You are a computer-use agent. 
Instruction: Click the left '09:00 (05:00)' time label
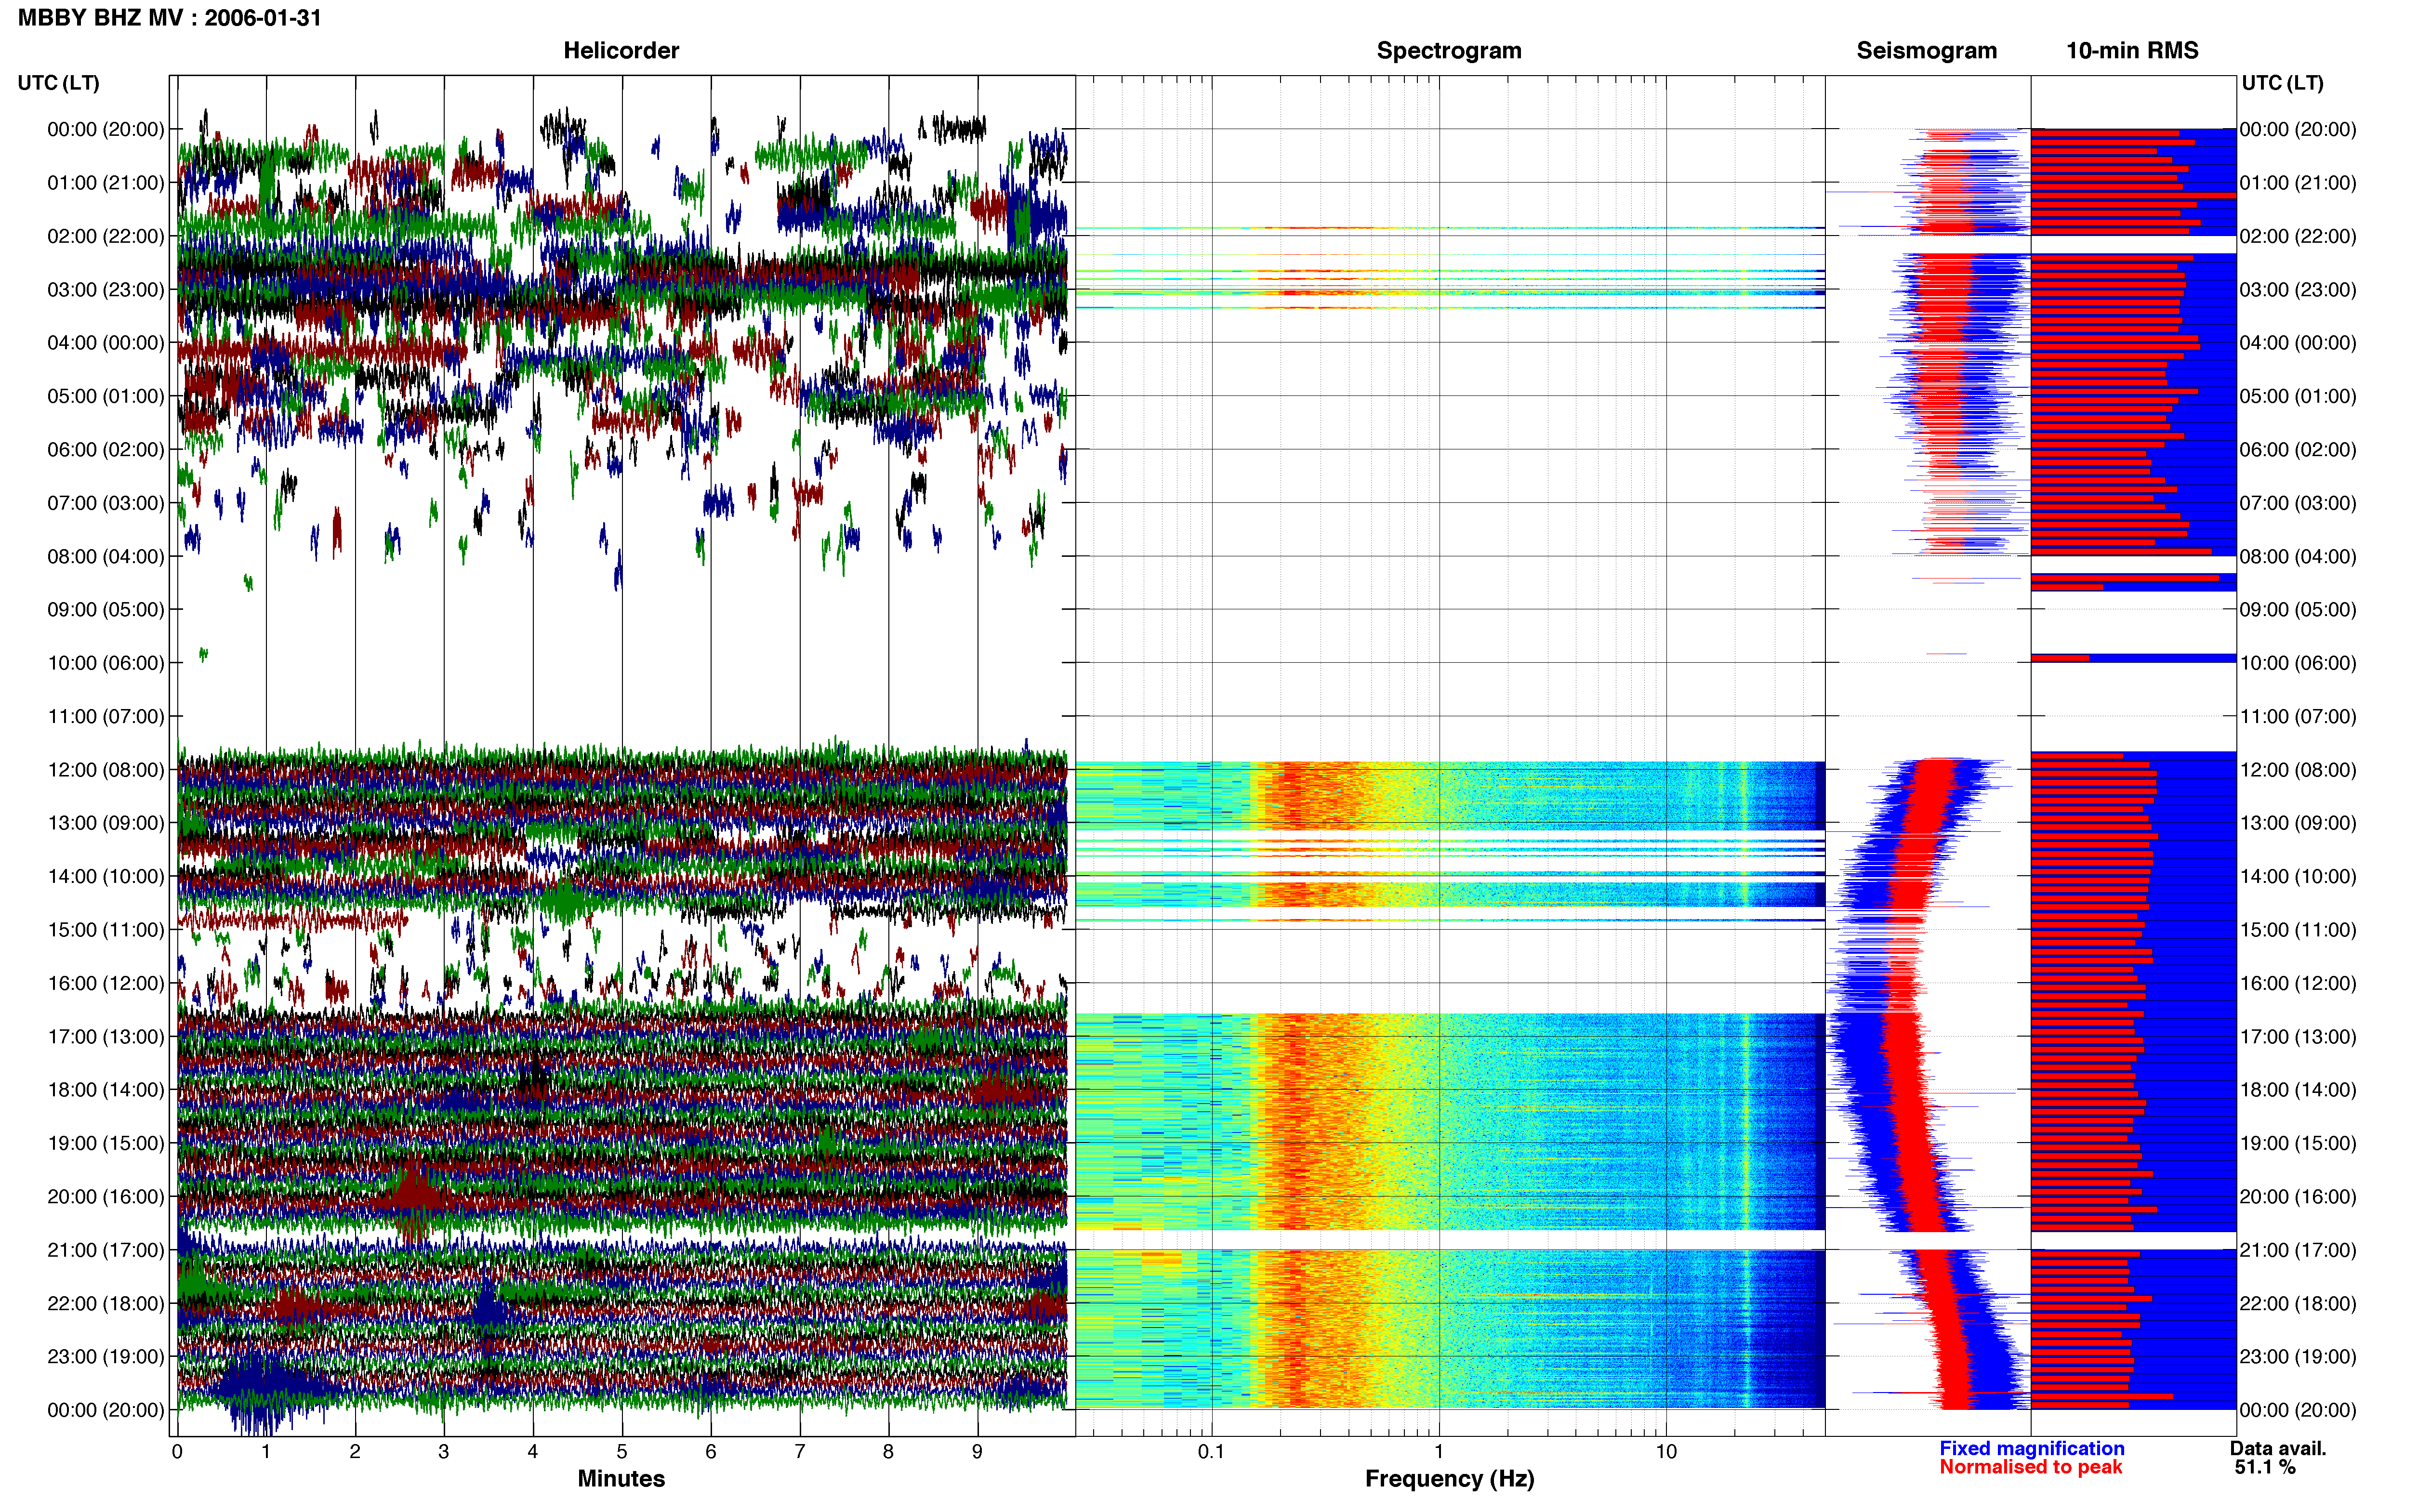pos(106,610)
